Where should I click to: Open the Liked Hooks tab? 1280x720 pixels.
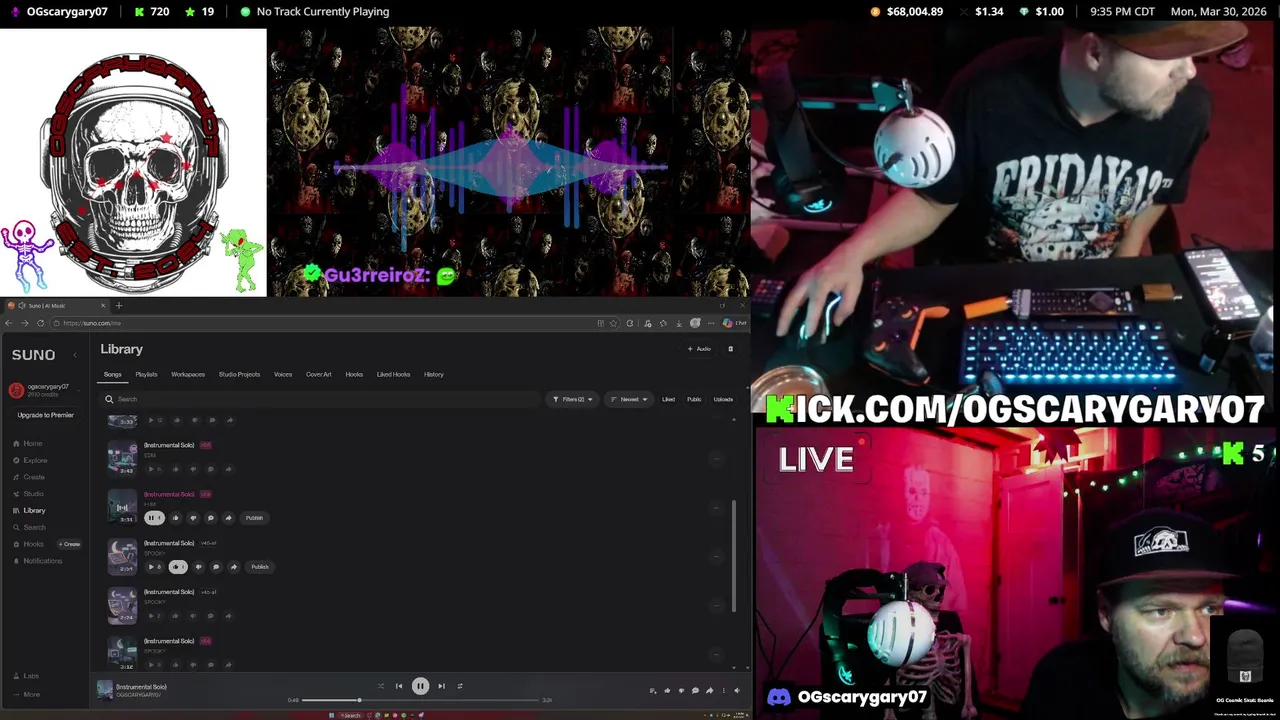(x=393, y=374)
